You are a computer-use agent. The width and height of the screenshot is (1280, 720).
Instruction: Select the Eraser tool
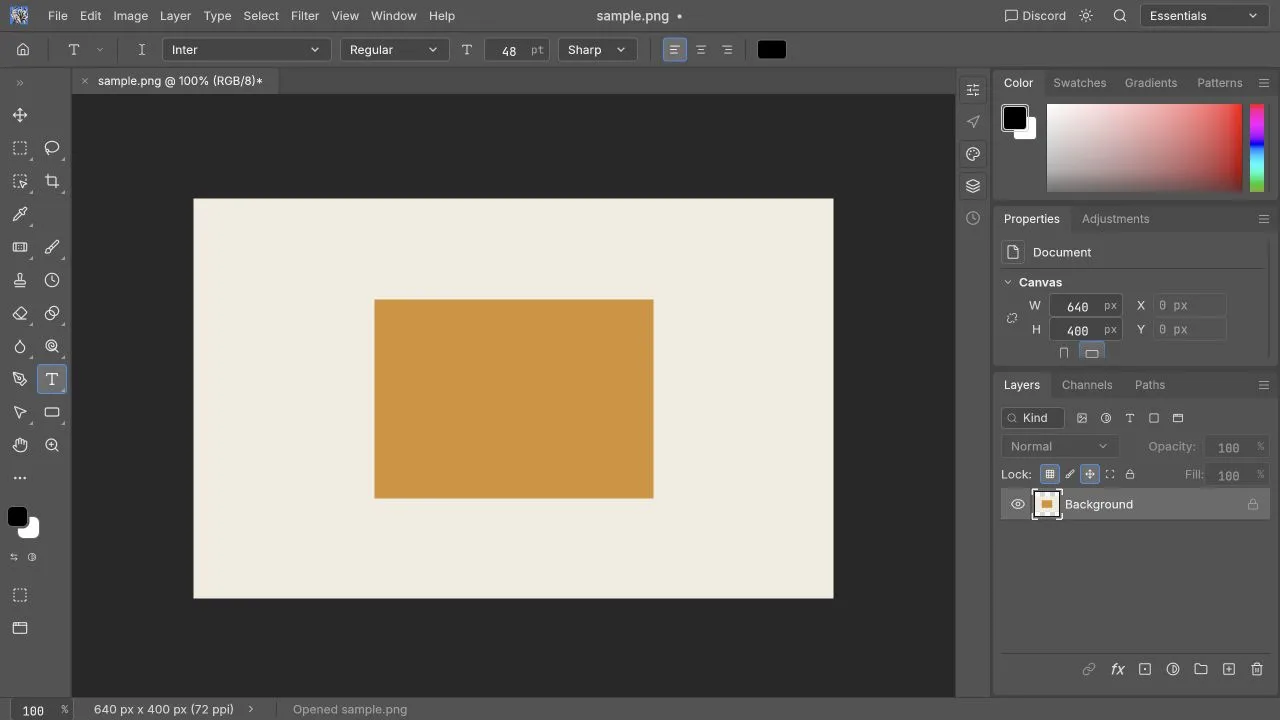20,313
